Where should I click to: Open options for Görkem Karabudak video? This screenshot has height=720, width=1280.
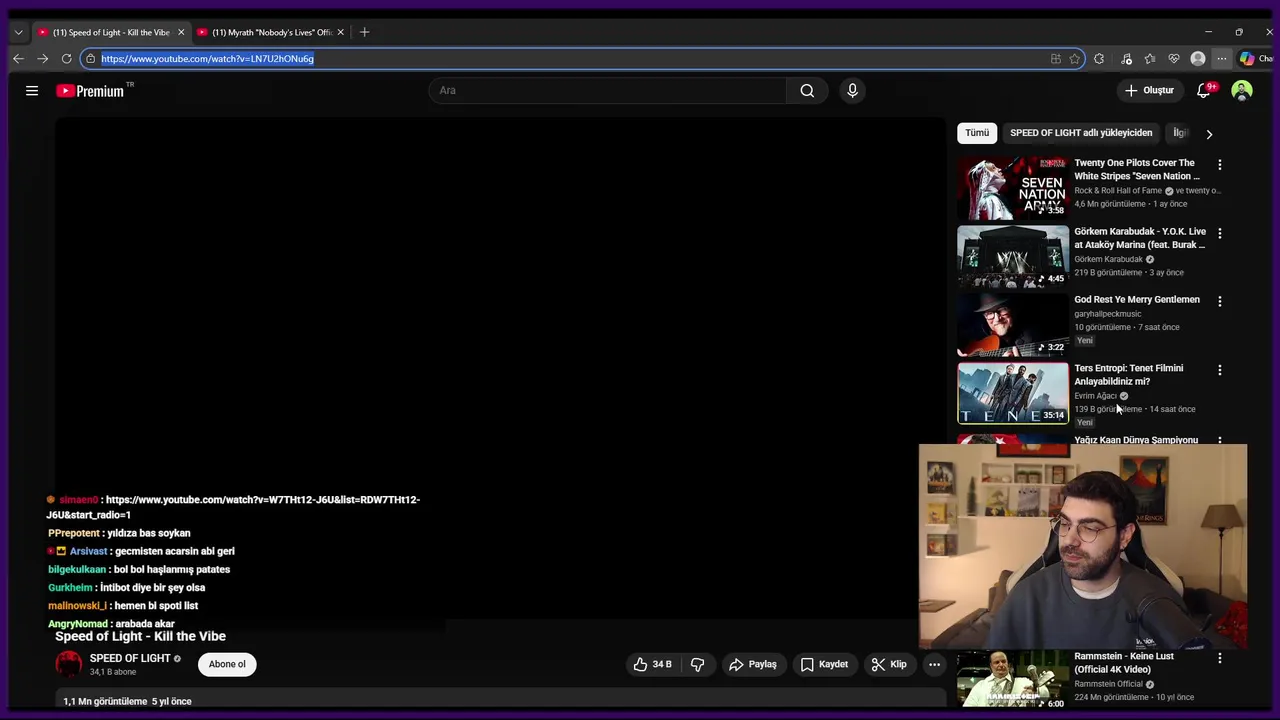pos(1219,233)
